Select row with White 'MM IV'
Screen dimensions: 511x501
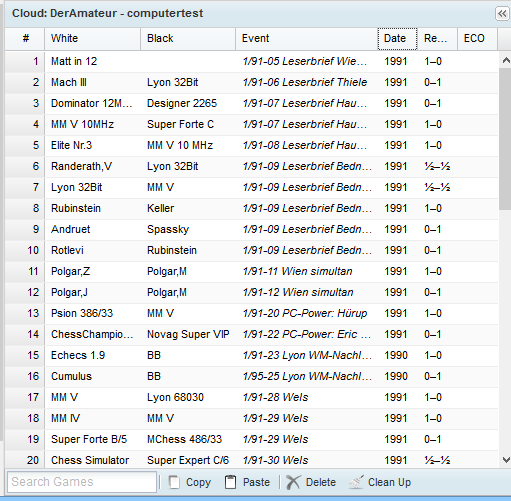(x=251, y=418)
